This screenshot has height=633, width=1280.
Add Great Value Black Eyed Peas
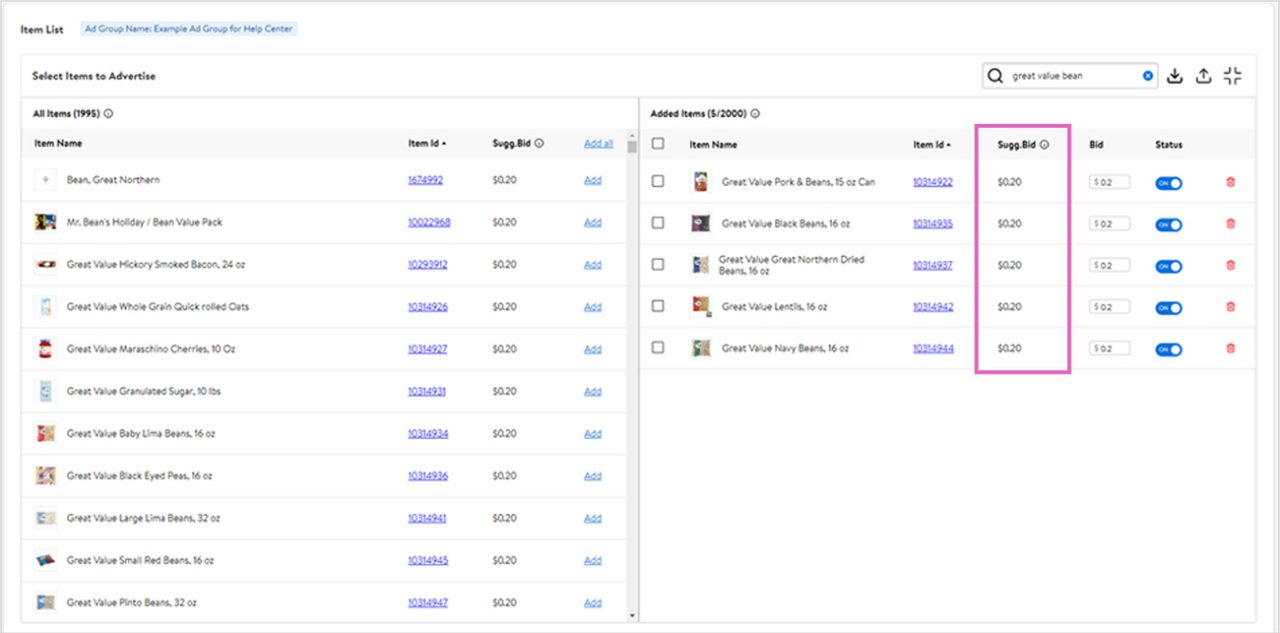[x=593, y=476]
